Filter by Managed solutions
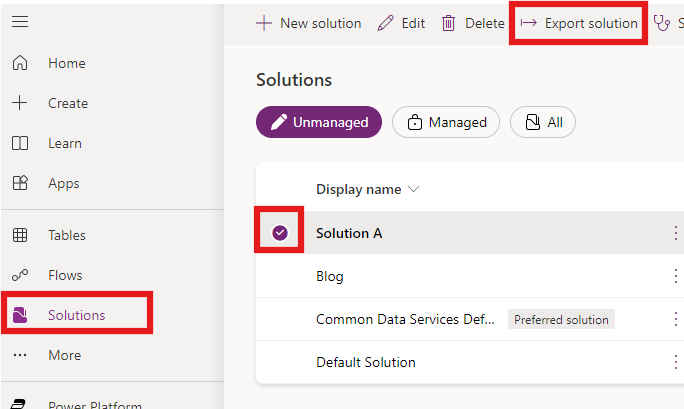 [446, 122]
